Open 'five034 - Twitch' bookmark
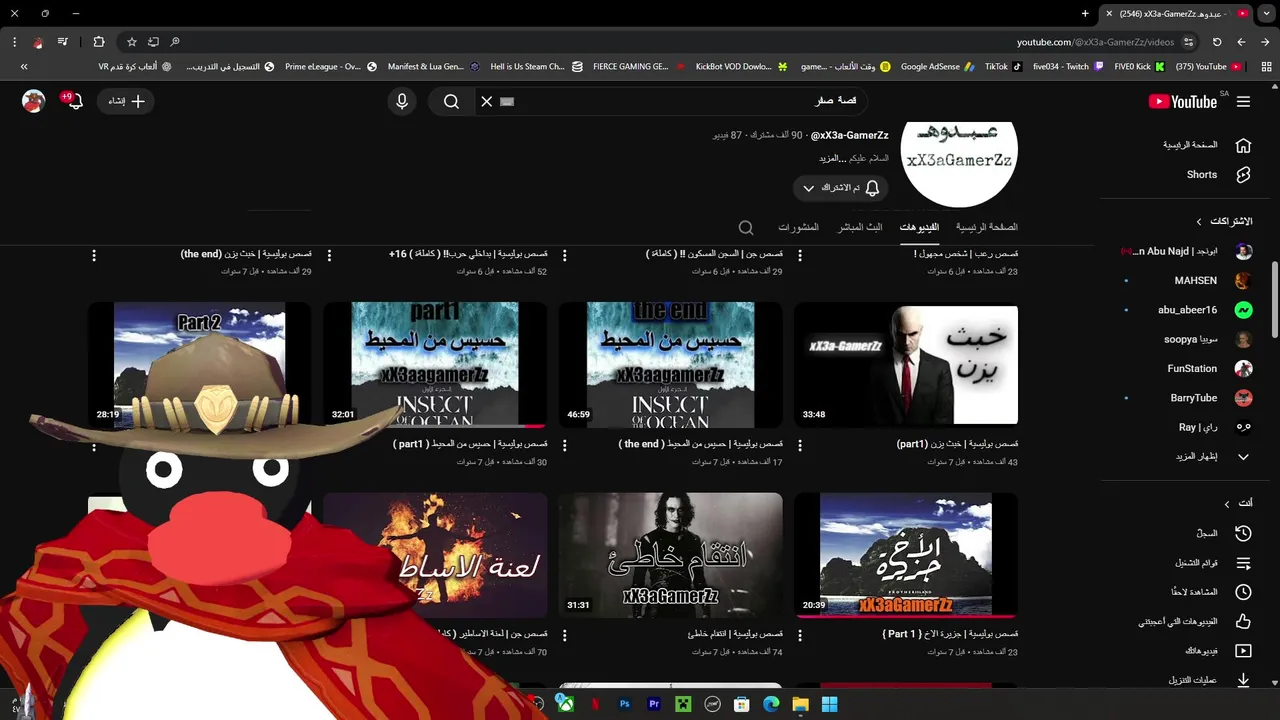This screenshot has width=1280, height=720. click(1067, 67)
